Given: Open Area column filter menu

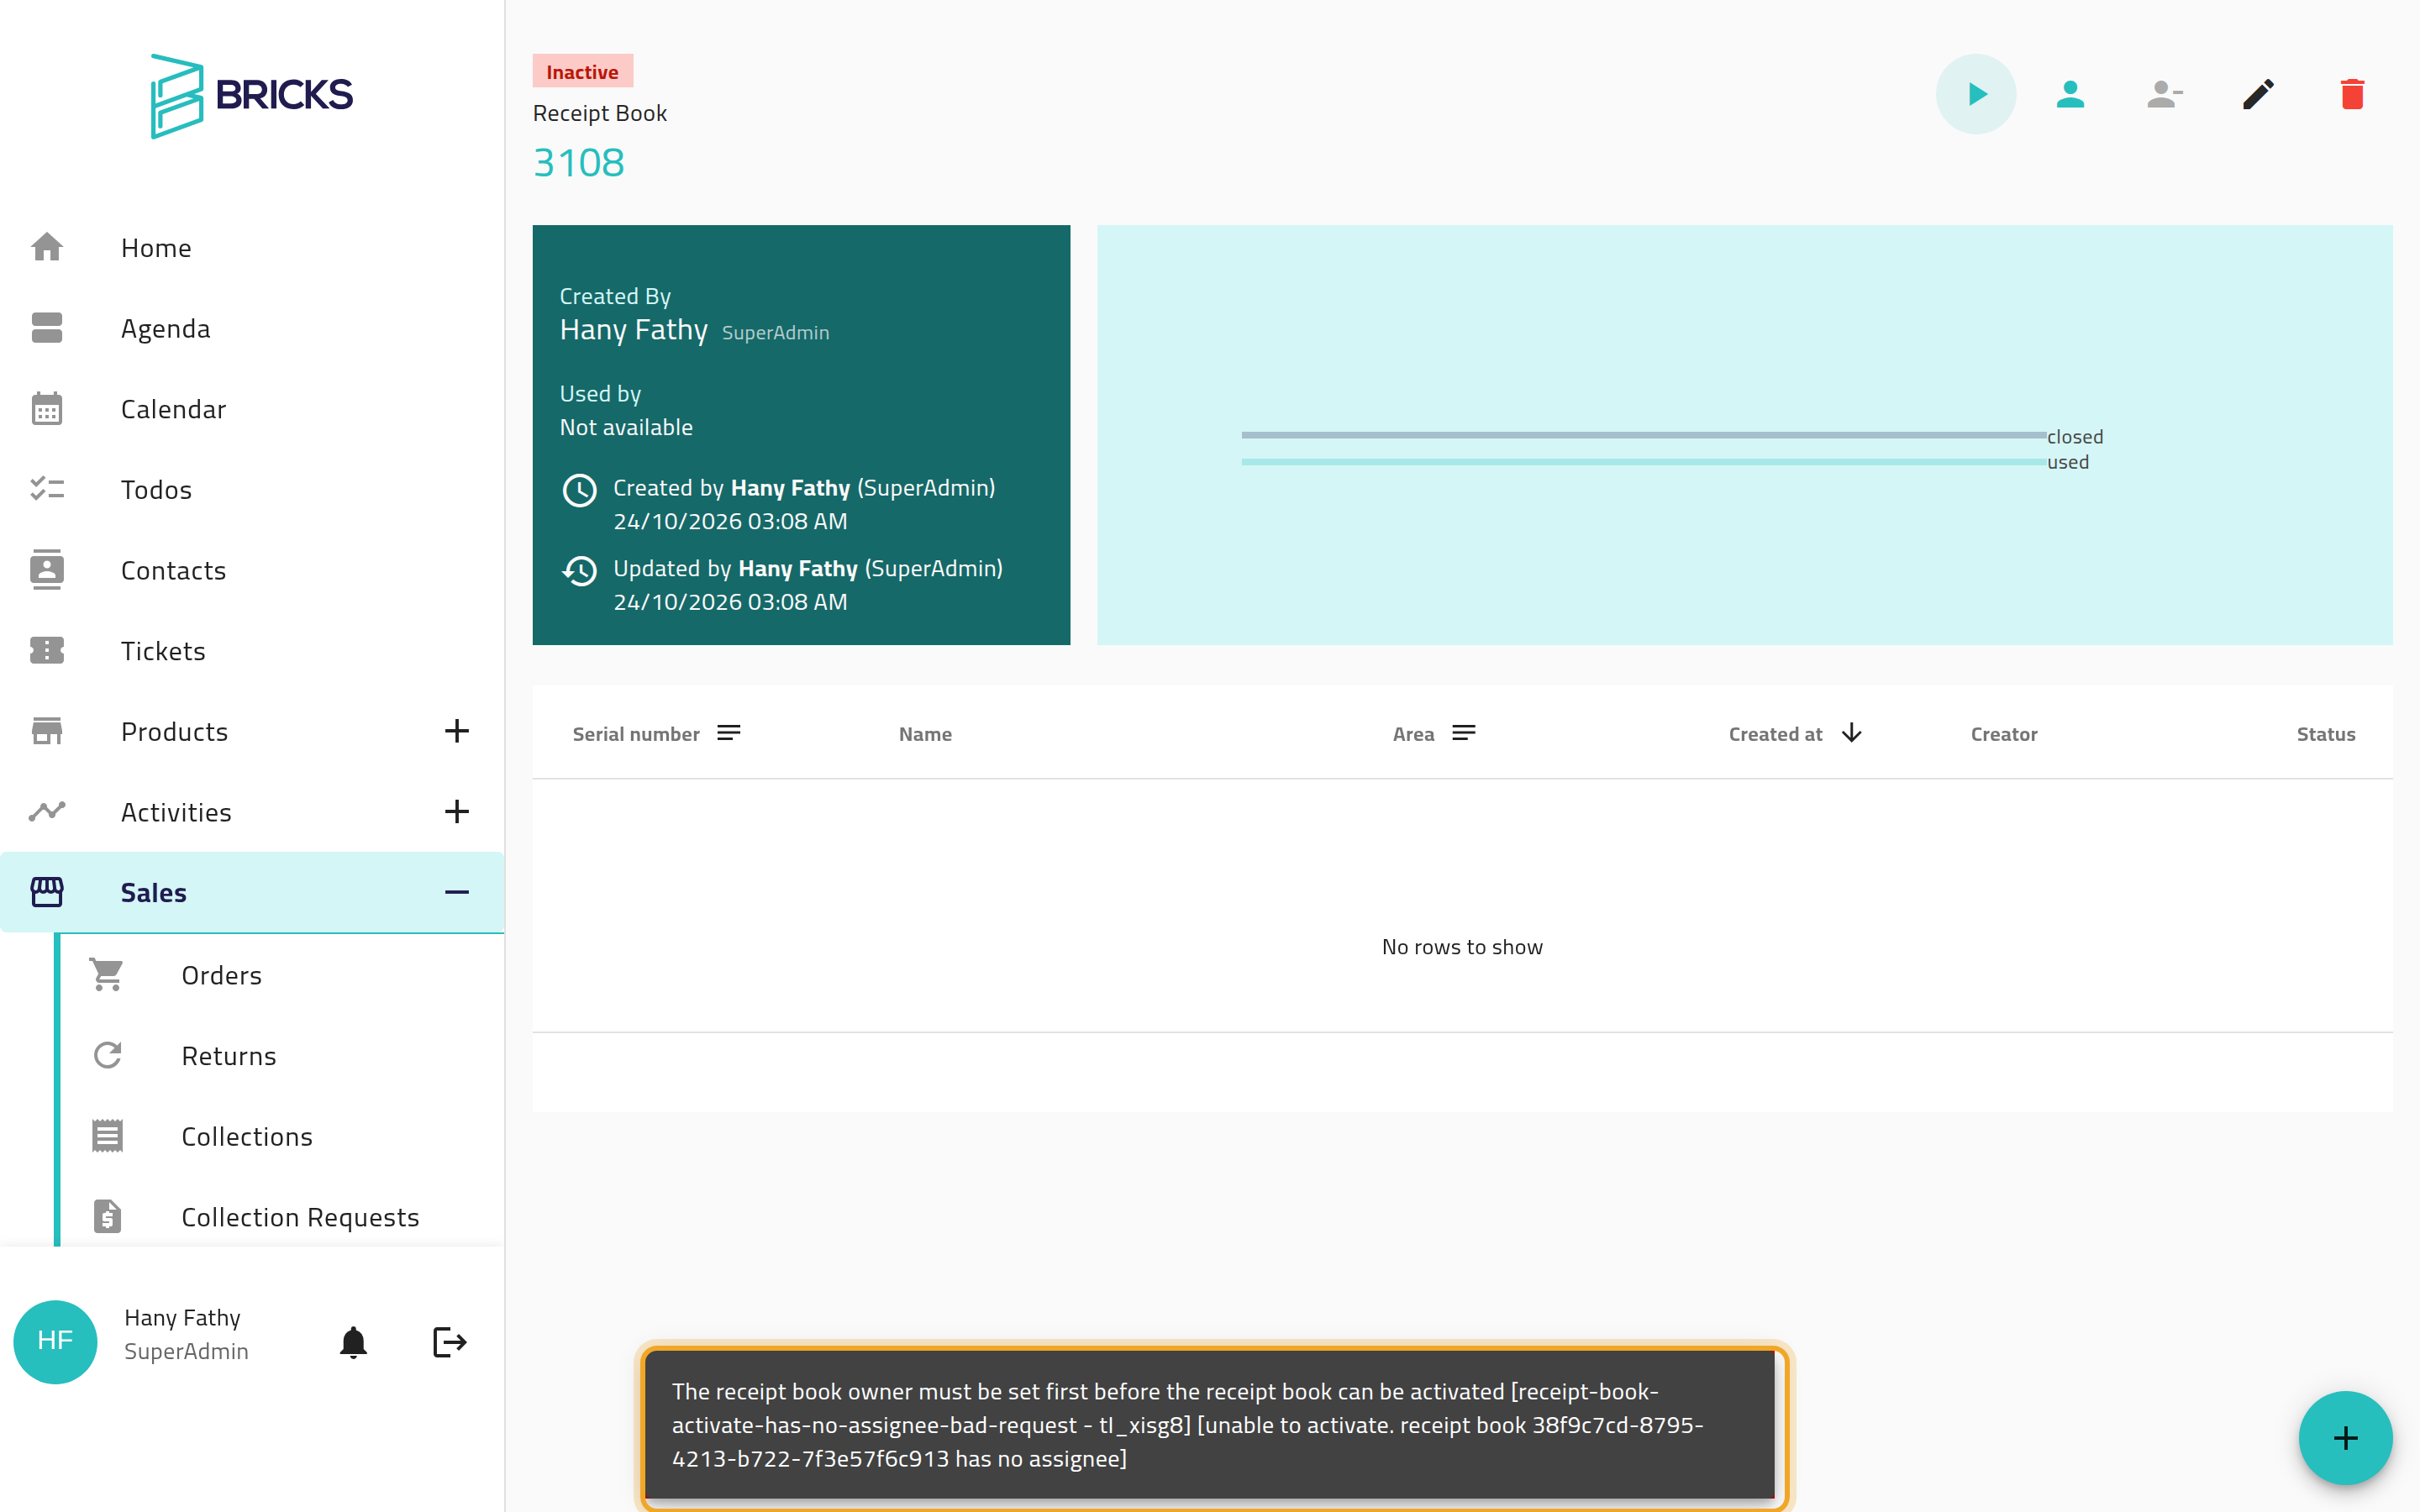Looking at the screenshot, I should (x=1463, y=733).
